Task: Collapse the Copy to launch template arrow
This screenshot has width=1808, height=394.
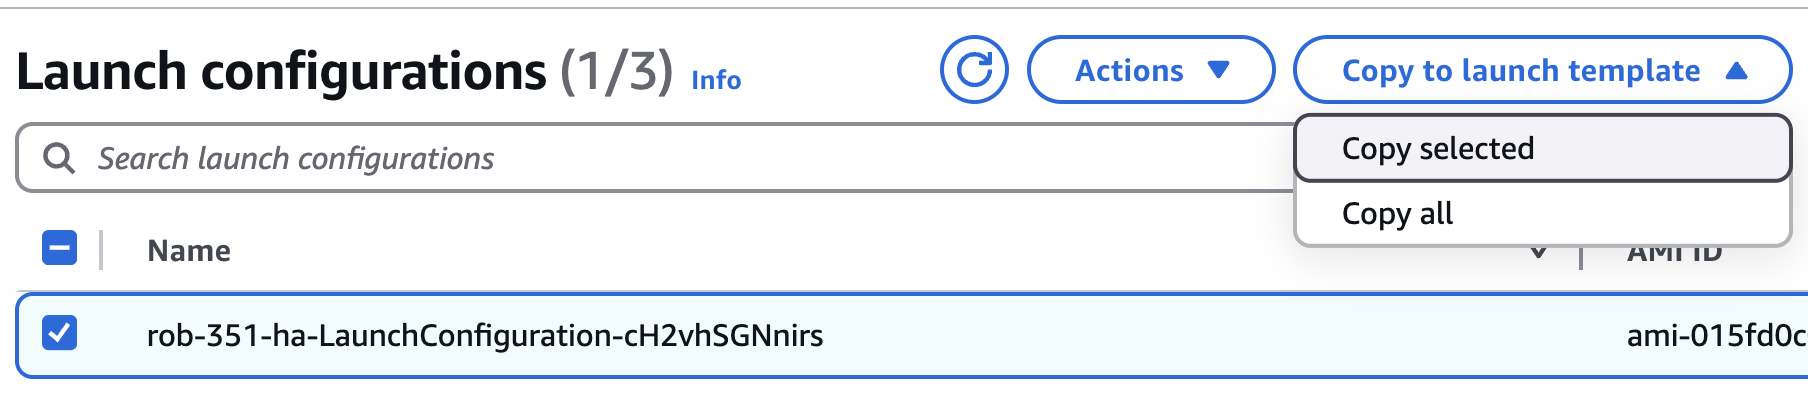Action: 1737,70
